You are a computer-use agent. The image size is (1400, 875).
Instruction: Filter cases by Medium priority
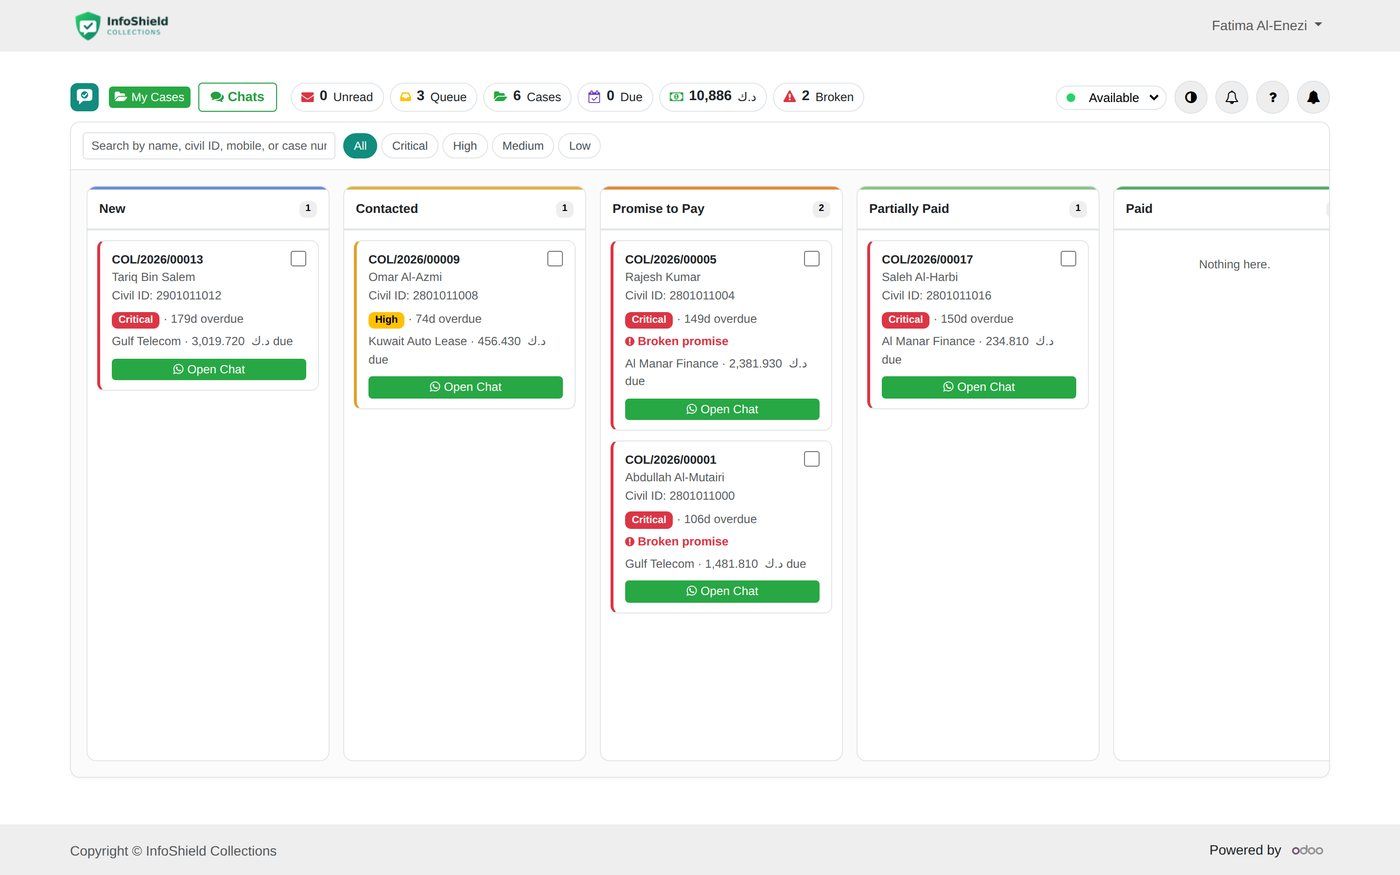[x=523, y=146]
